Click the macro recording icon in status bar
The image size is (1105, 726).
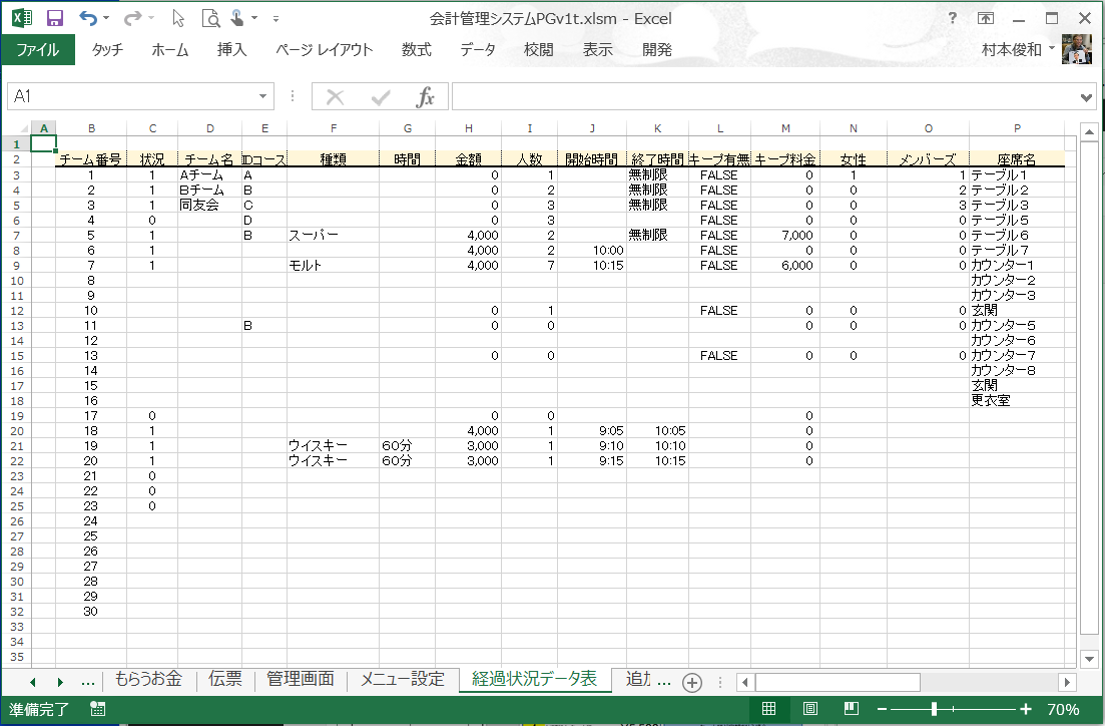click(x=97, y=709)
